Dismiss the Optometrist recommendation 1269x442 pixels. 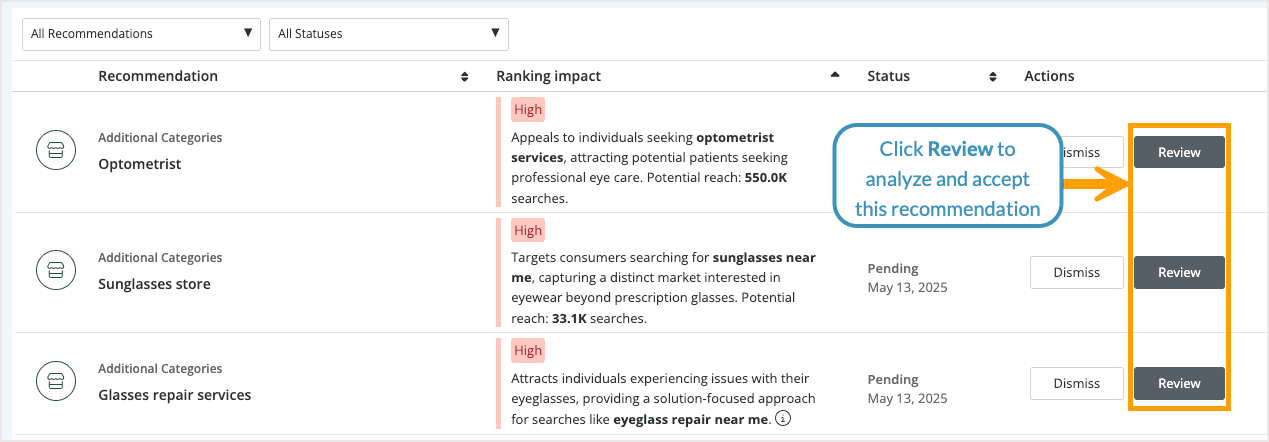point(1084,152)
